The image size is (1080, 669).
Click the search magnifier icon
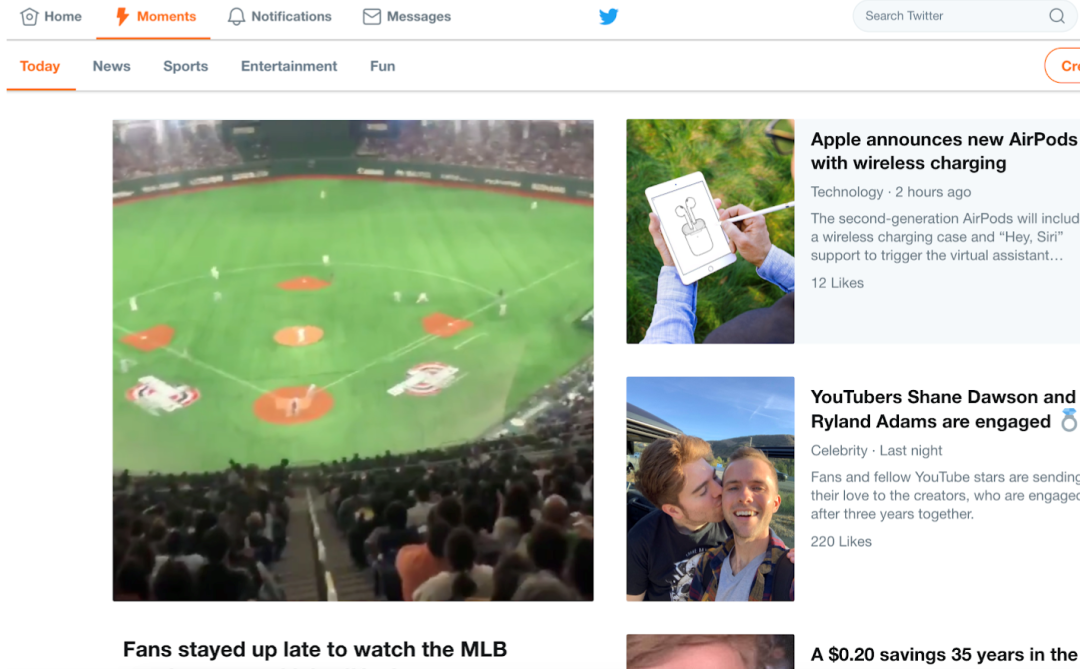[x=1057, y=16]
